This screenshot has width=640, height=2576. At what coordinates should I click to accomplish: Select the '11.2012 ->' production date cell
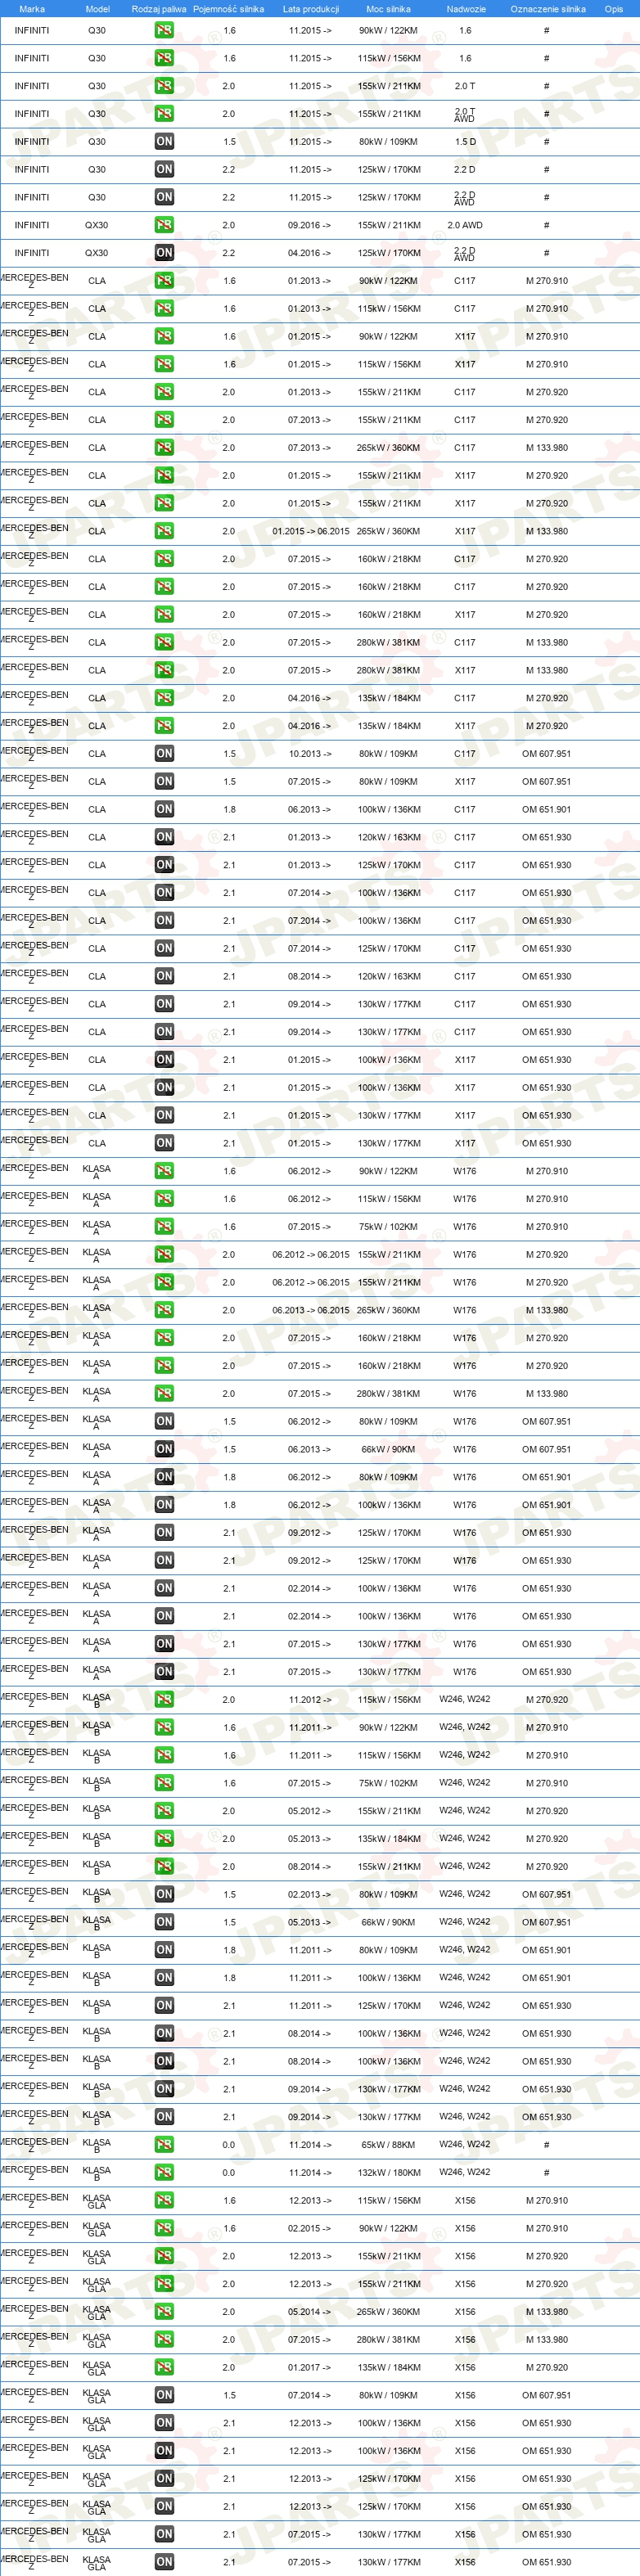pos(309,1700)
